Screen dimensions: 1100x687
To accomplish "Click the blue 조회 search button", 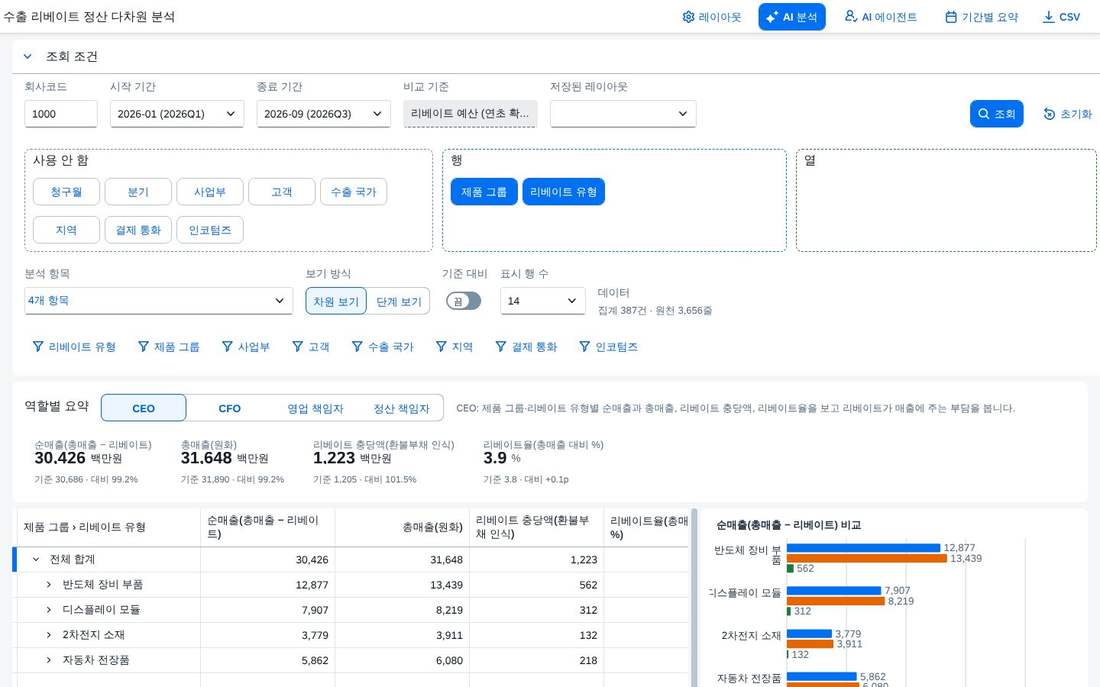I will pos(996,114).
